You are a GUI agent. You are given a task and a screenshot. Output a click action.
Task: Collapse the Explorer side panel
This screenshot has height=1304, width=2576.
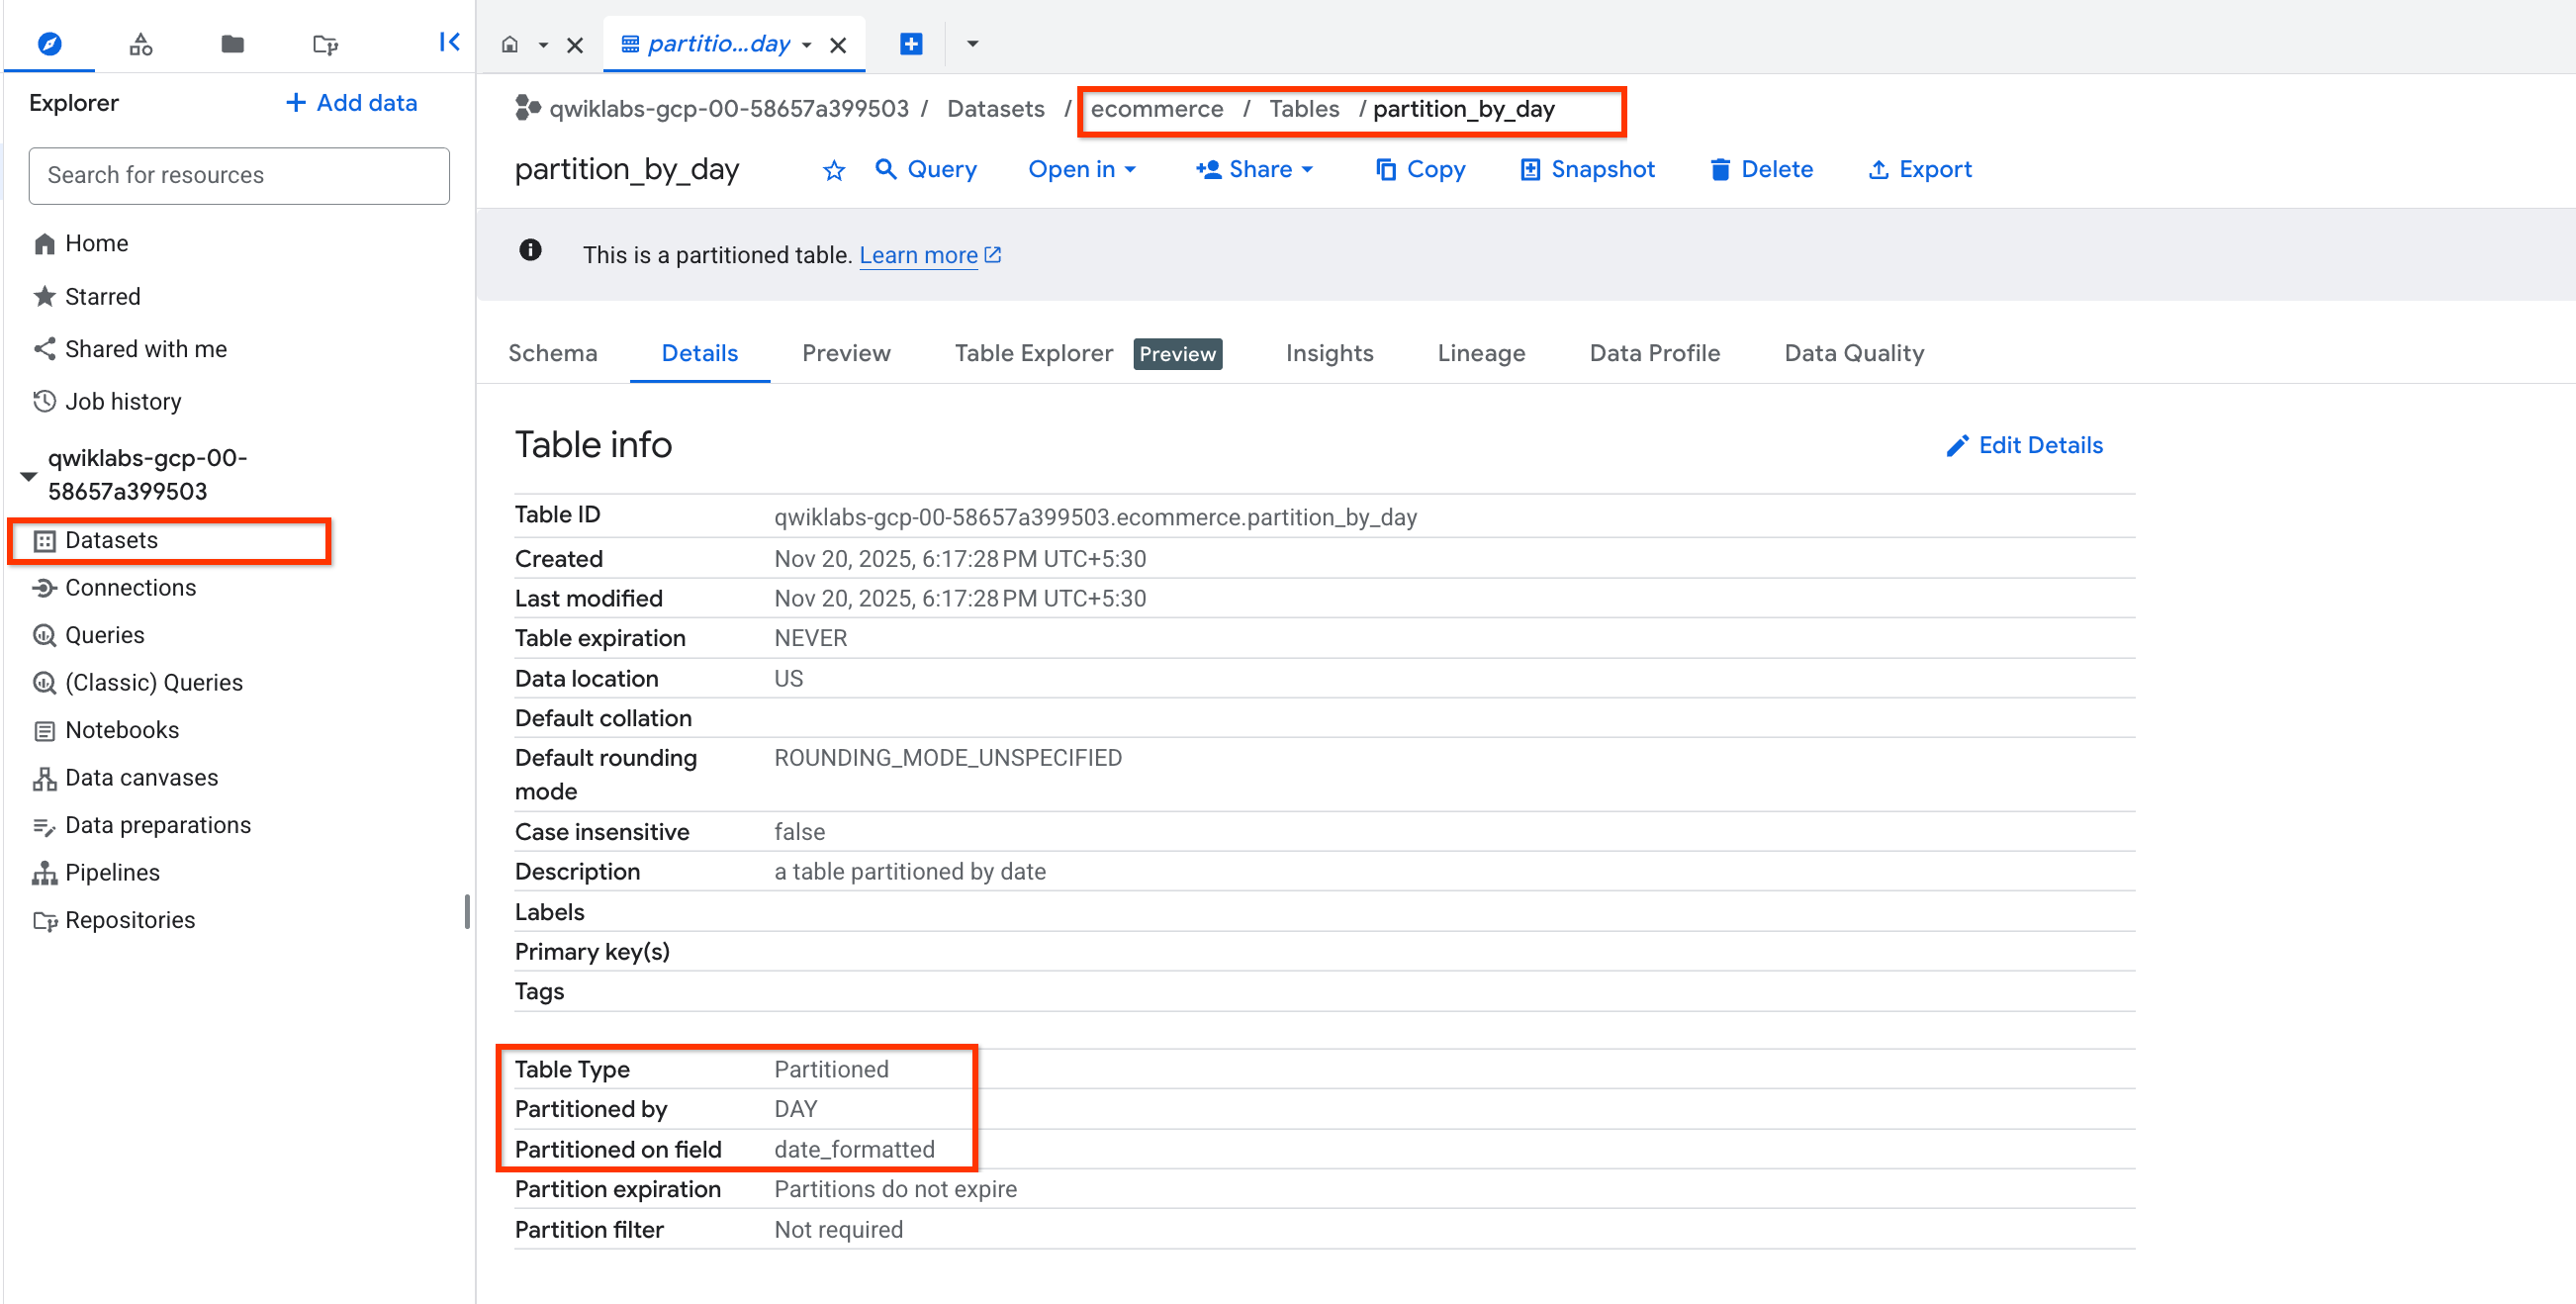(x=448, y=42)
